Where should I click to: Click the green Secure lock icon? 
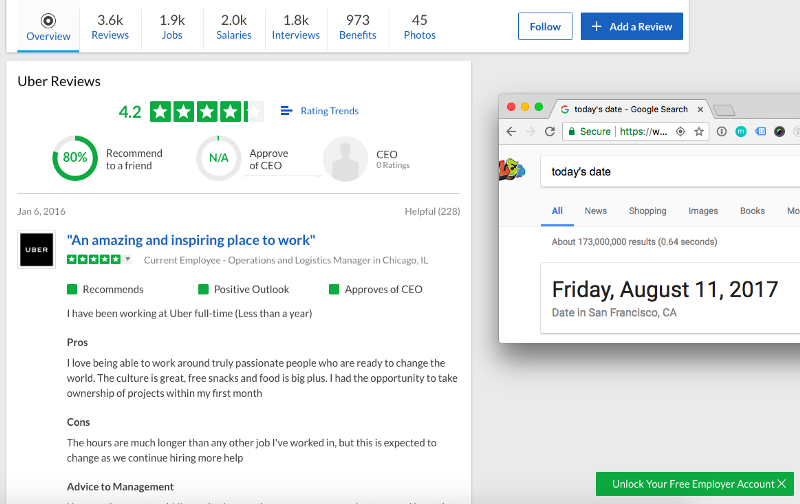point(571,131)
